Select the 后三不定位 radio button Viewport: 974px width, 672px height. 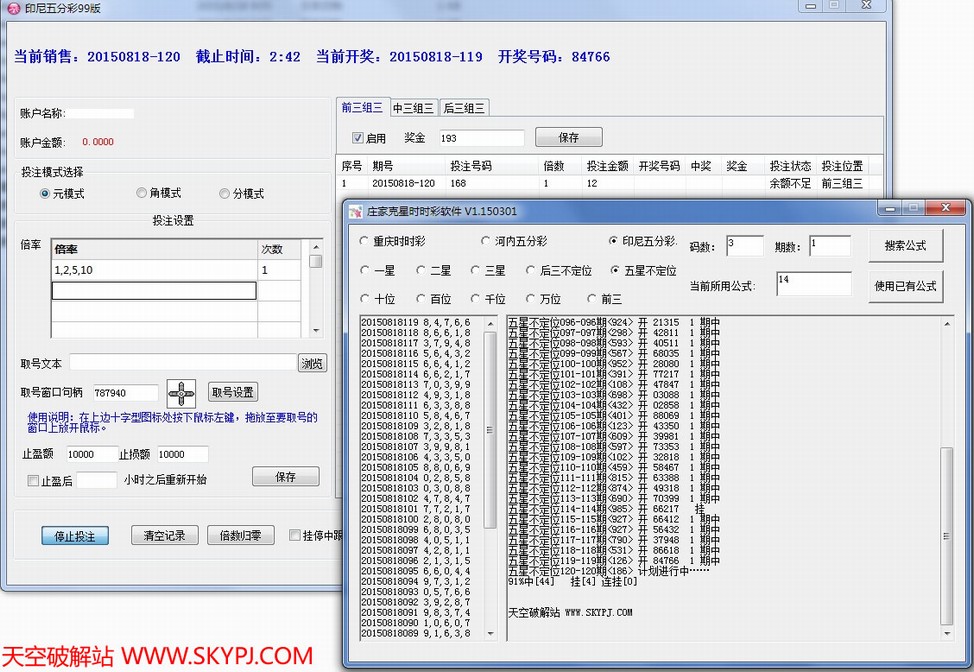click(x=531, y=271)
